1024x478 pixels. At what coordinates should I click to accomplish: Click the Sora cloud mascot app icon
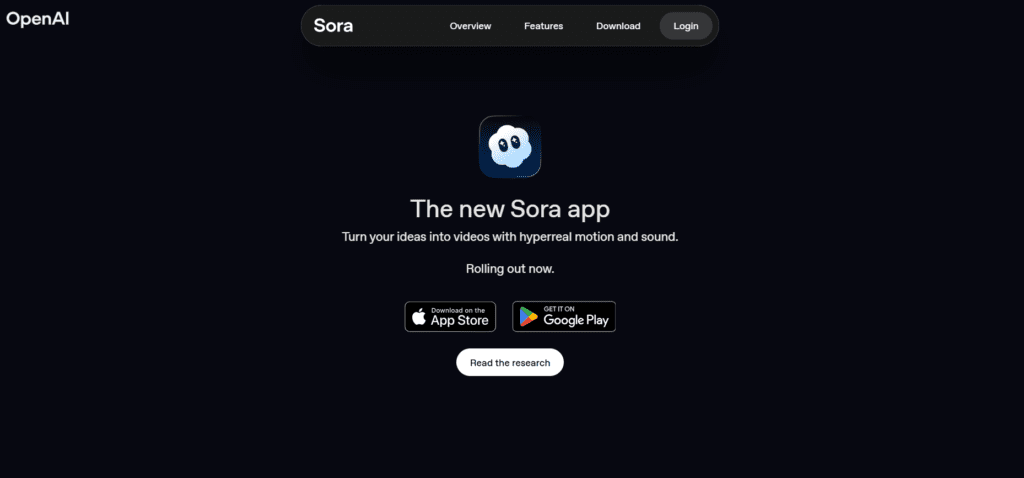[510, 146]
